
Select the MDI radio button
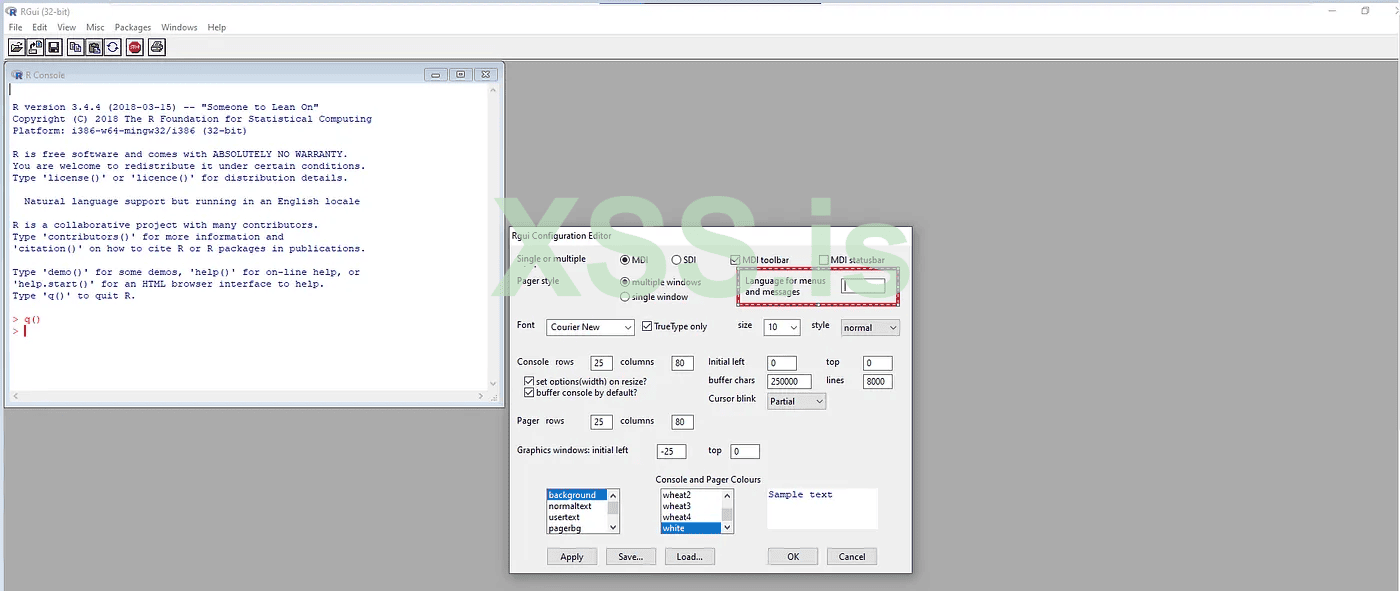(x=625, y=260)
